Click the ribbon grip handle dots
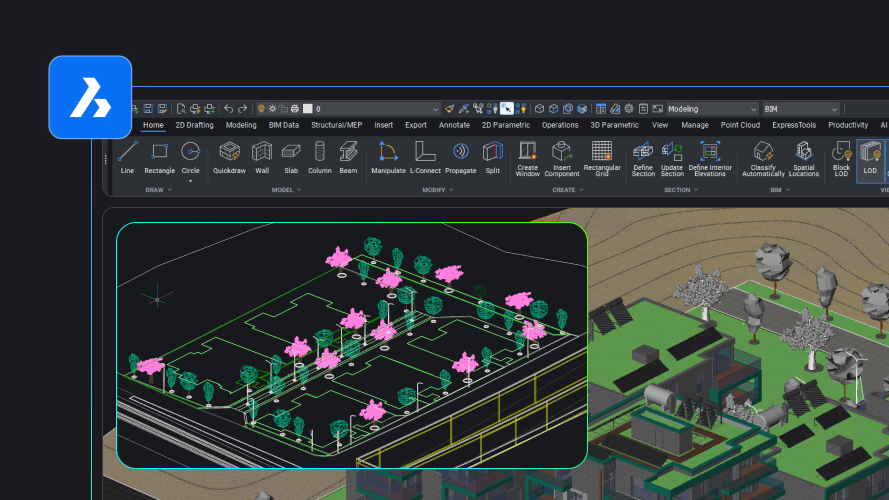Screen dimensions: 889x500 pos(106,160)
